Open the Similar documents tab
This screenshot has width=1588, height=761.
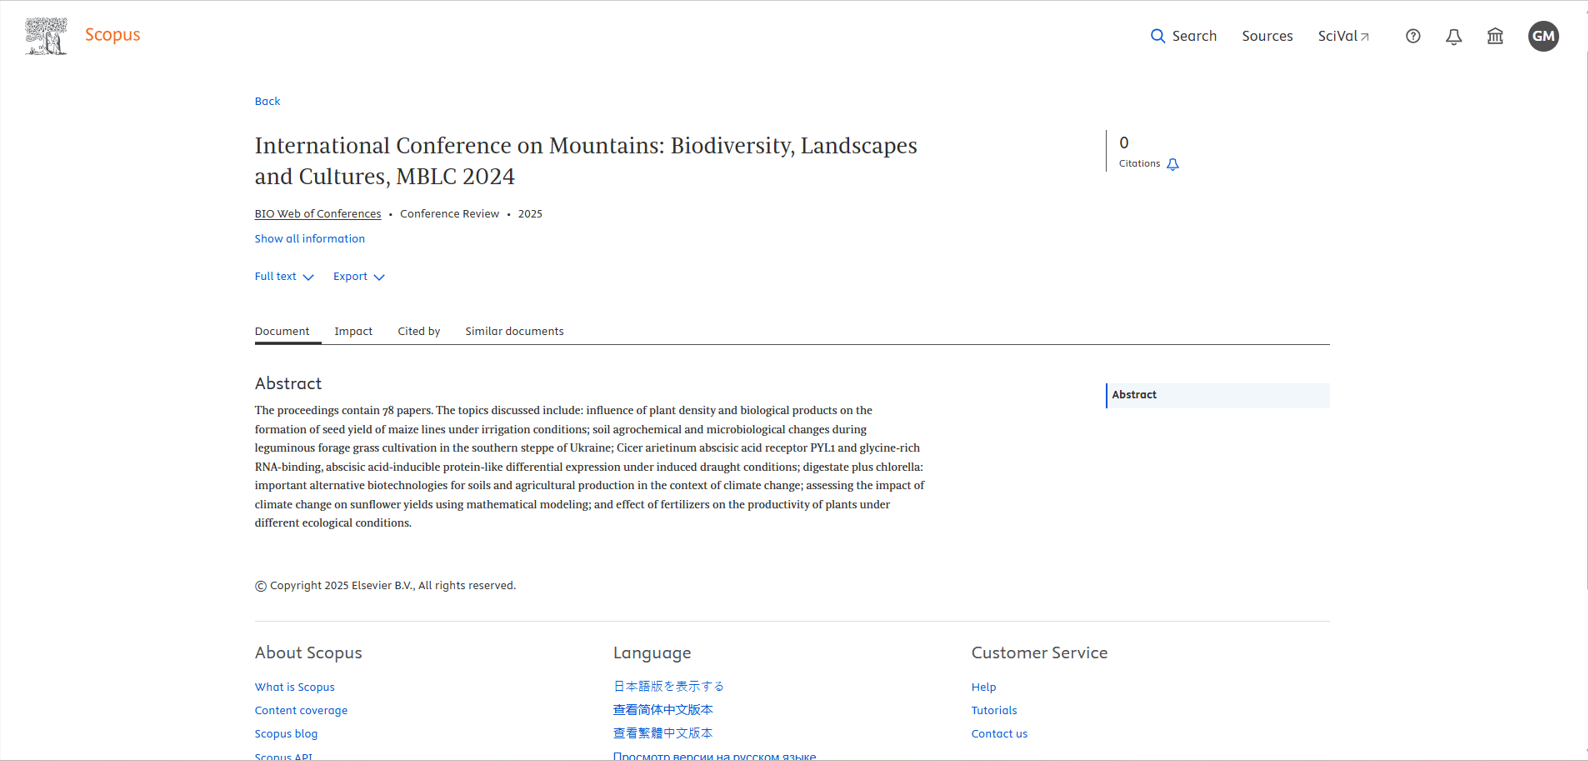pyautogui.click(x=514, y=331)
